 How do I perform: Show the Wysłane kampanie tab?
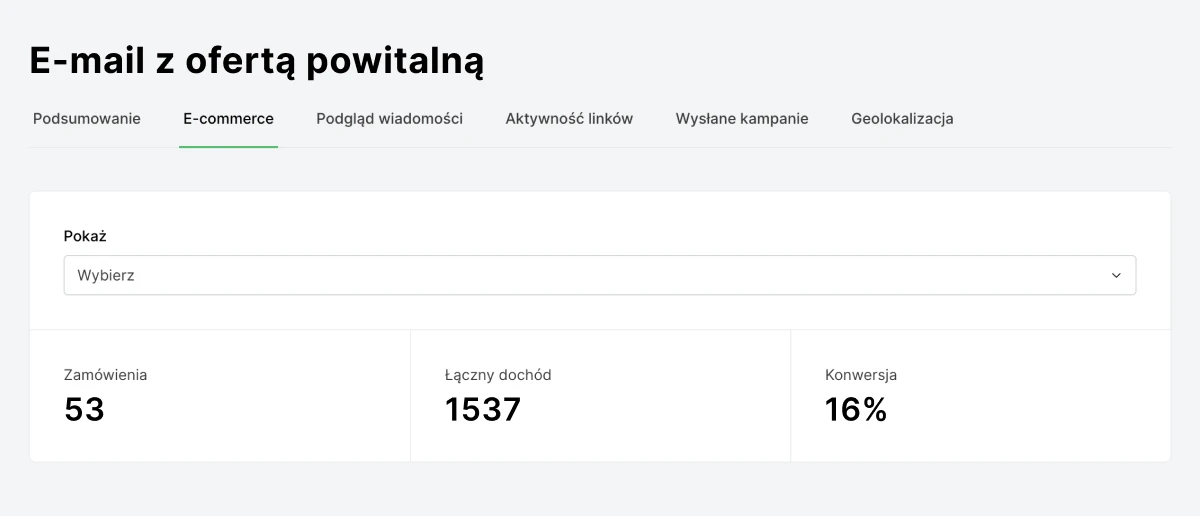coord(742,118)
